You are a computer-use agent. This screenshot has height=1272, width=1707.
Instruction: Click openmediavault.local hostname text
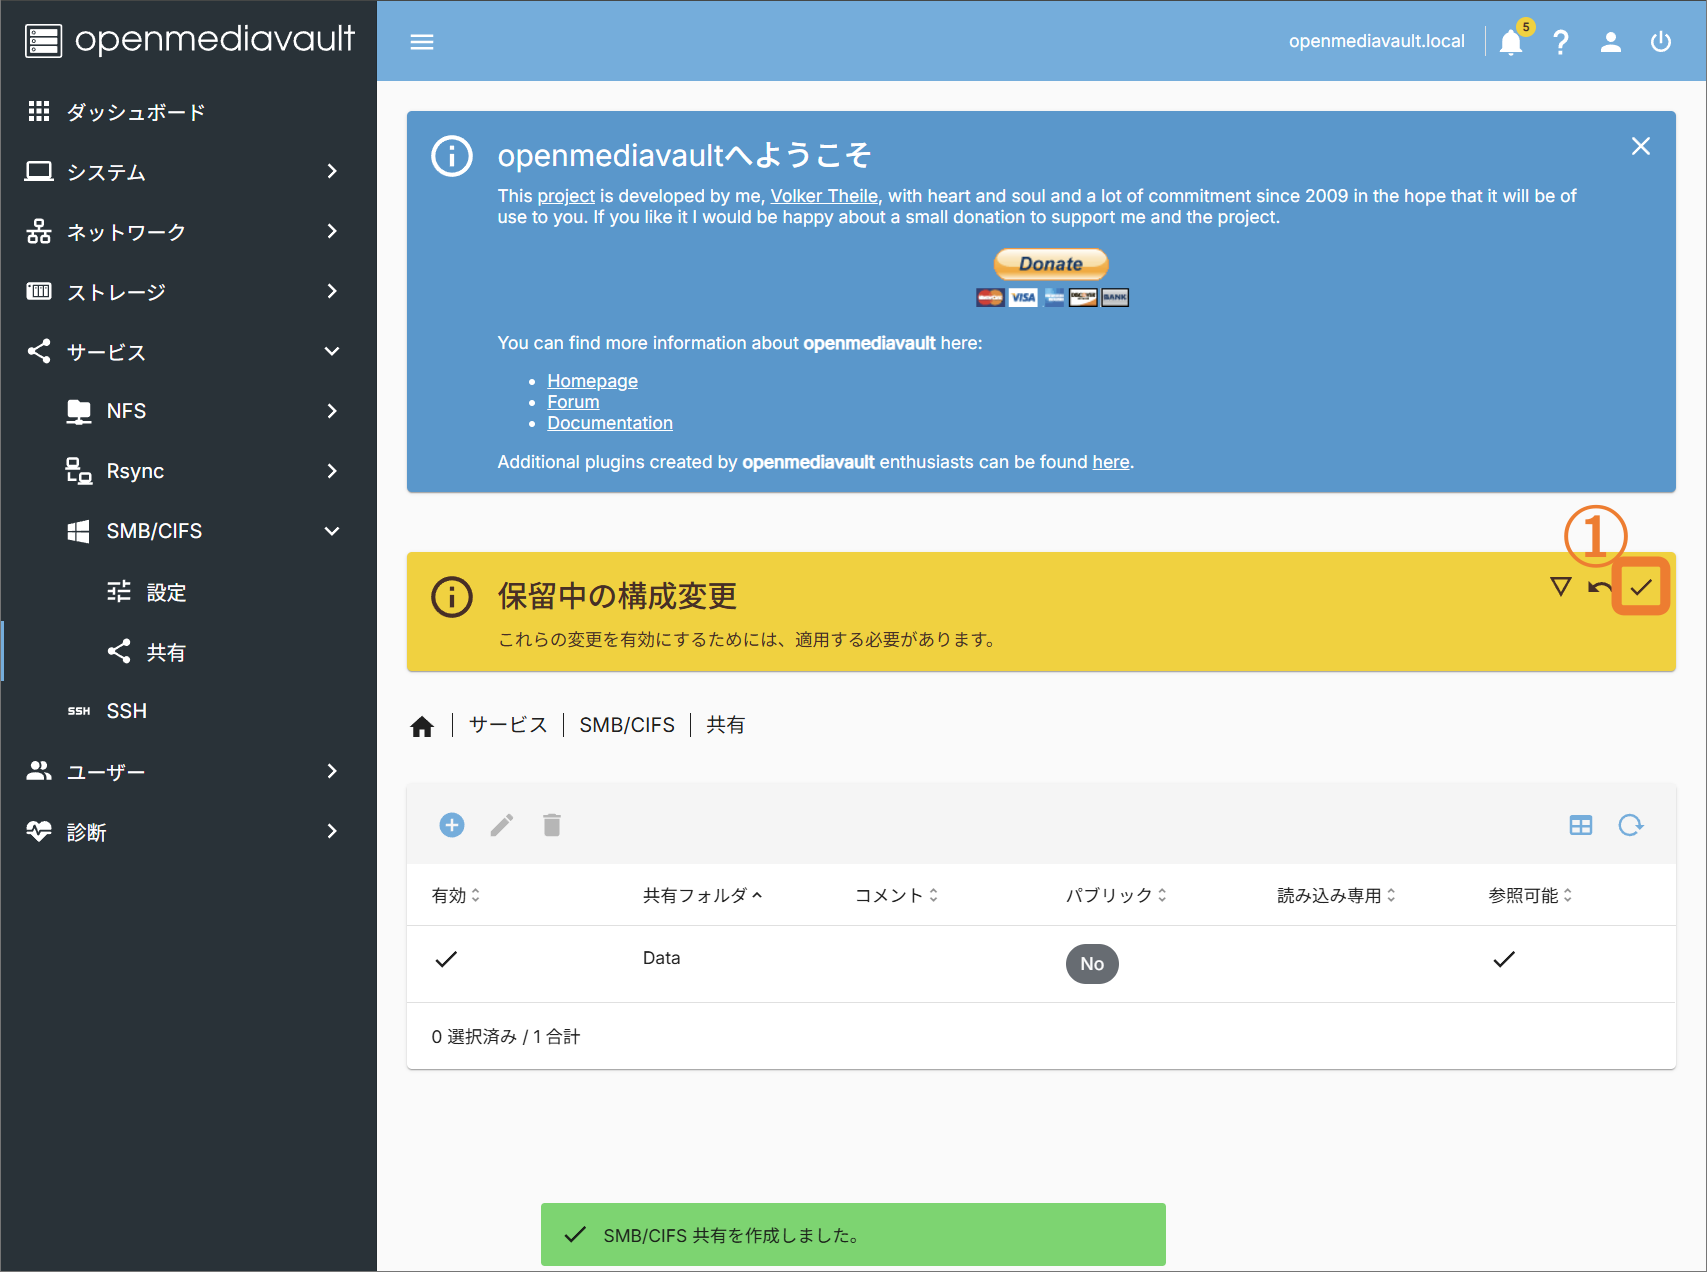click(x=1376, y=41)
